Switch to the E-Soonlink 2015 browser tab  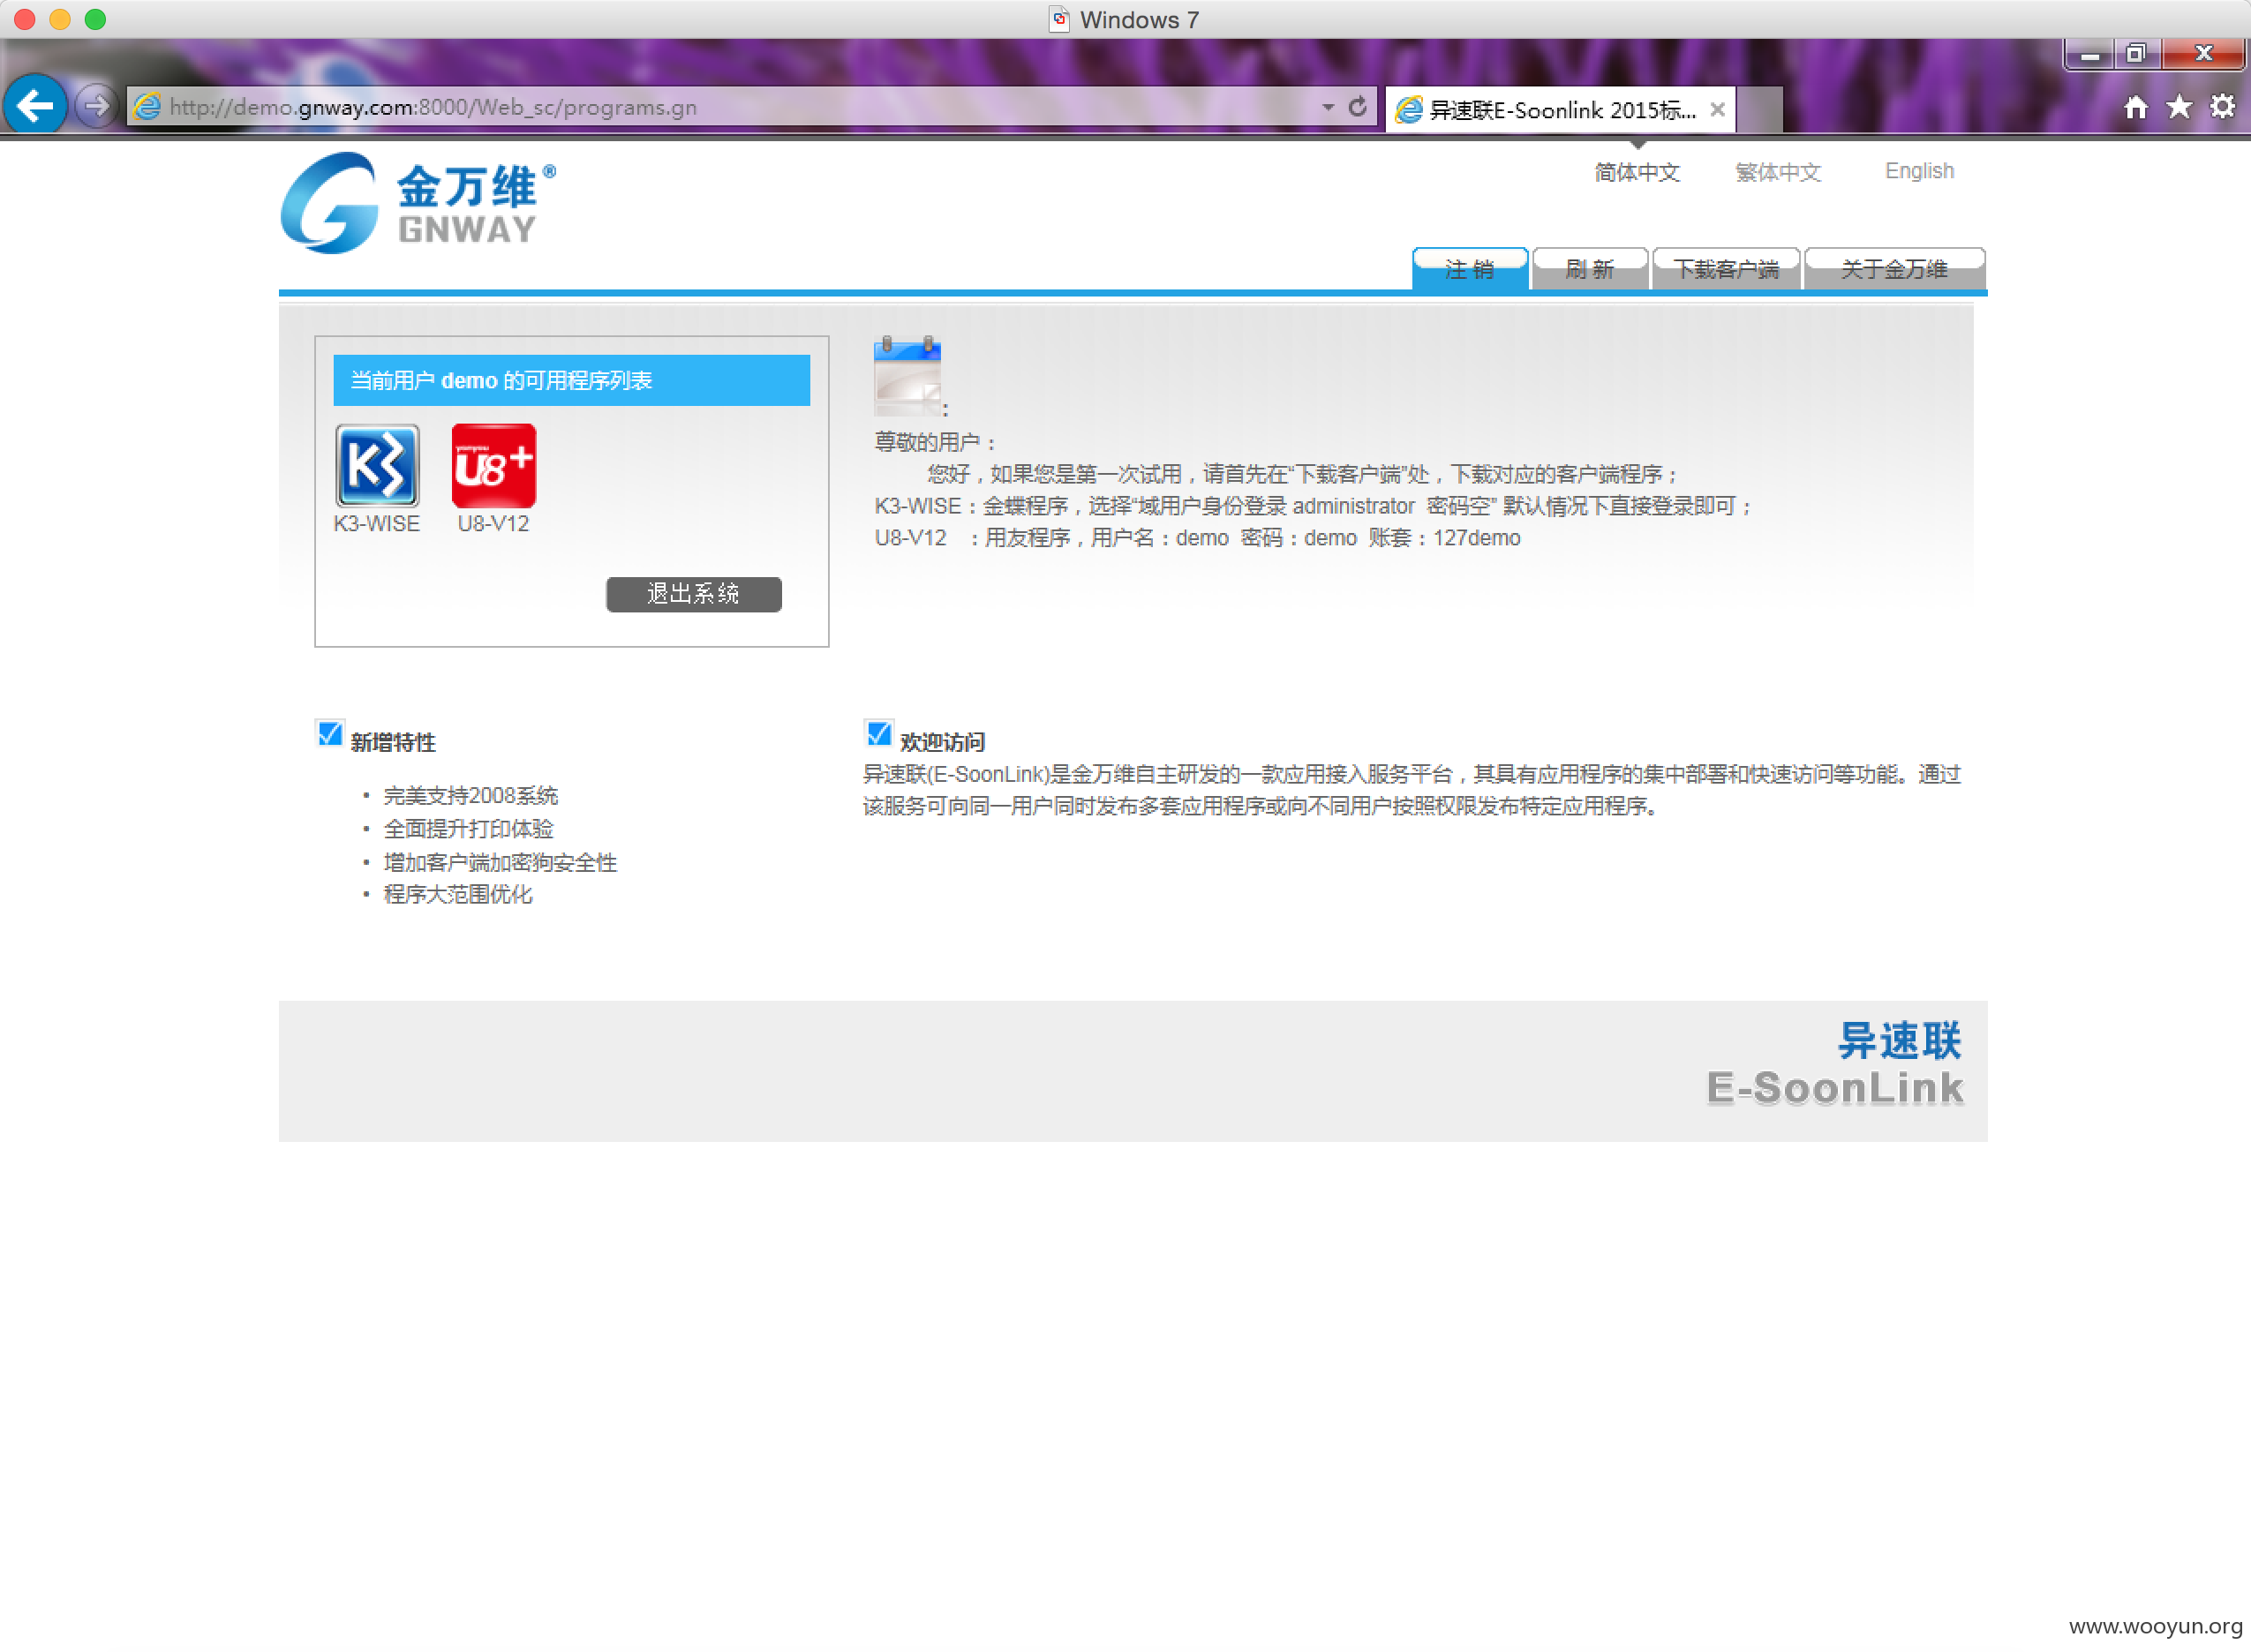point(1560,109)
